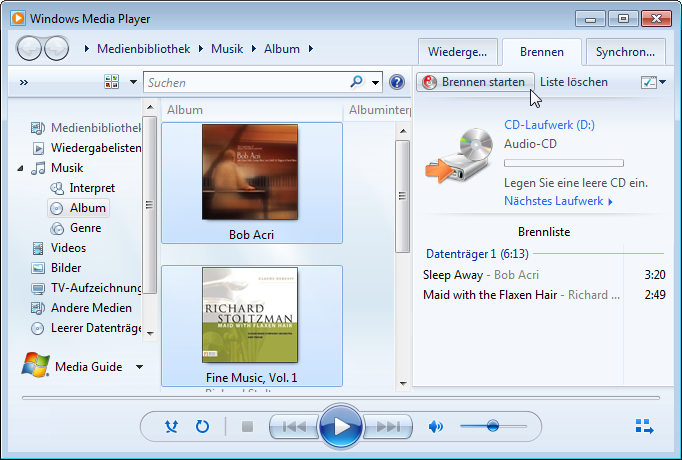Switch to the Synchronisieren tab
682x460 pixels.
pyautogui.click(x=625, y=52)
